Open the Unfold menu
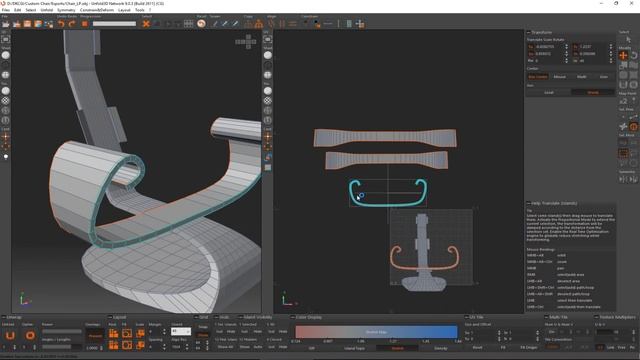Image resolution: width=640 pixels, height=360 pixels. (47, 10)
